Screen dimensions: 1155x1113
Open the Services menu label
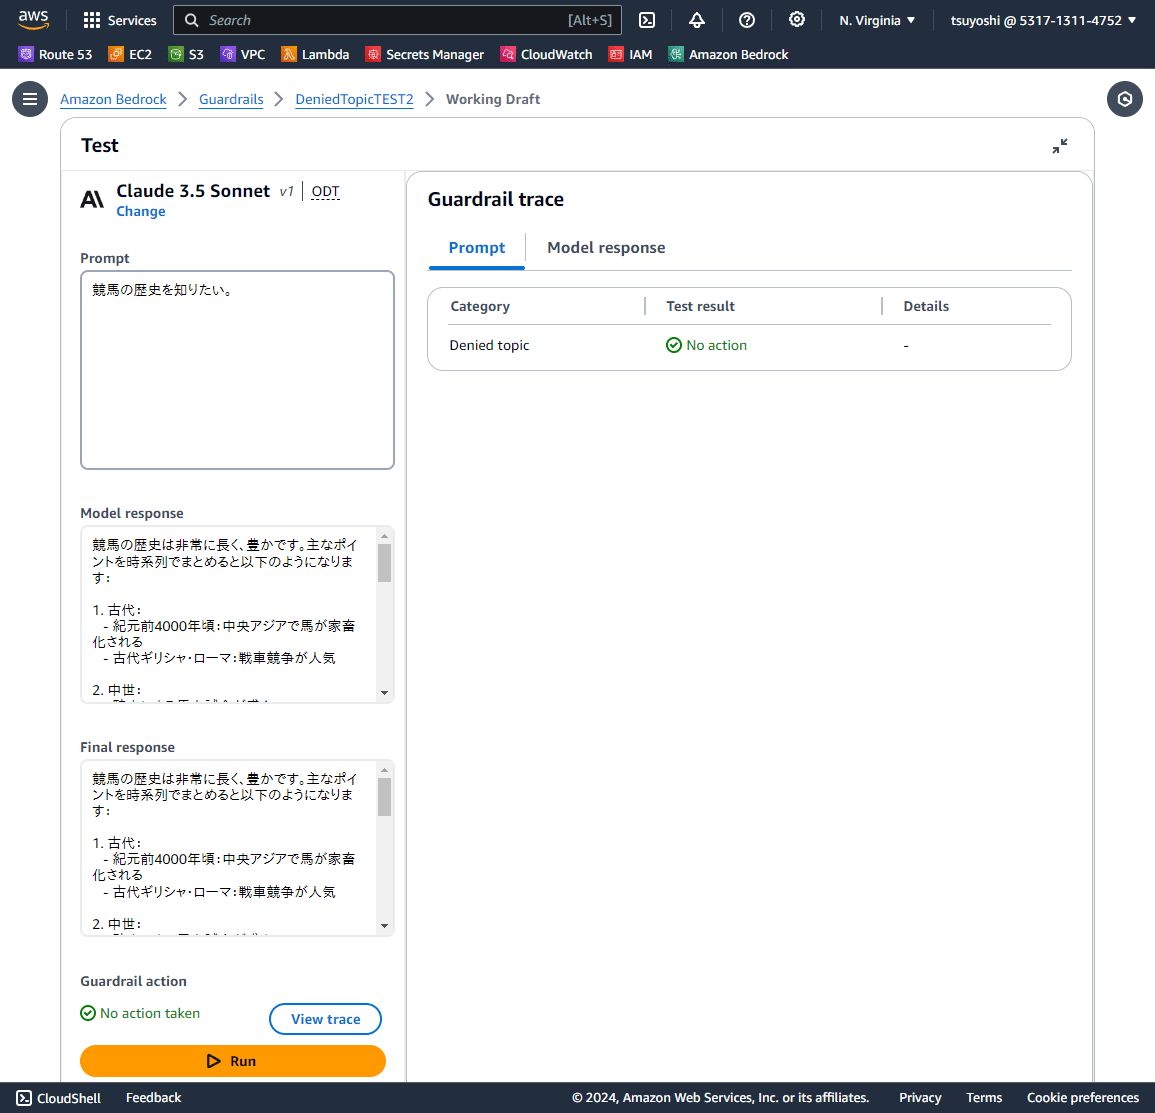[132, 21]
